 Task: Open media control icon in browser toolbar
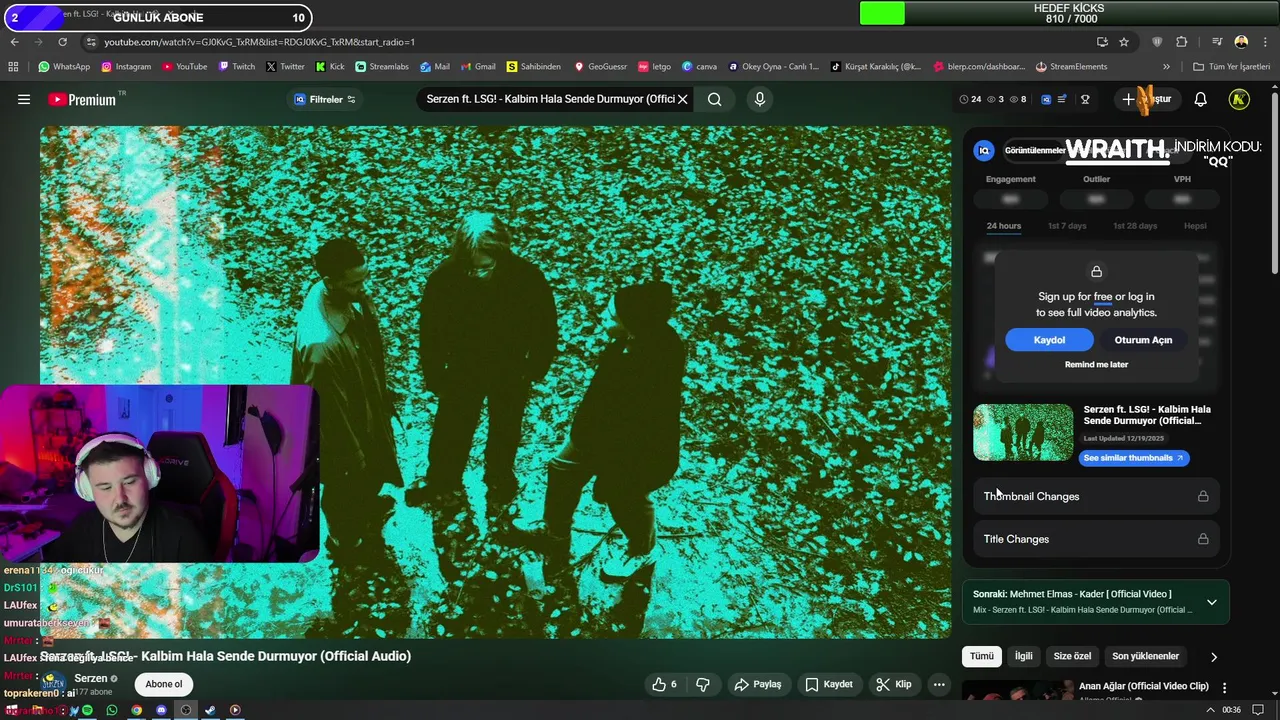[1217, 42]
